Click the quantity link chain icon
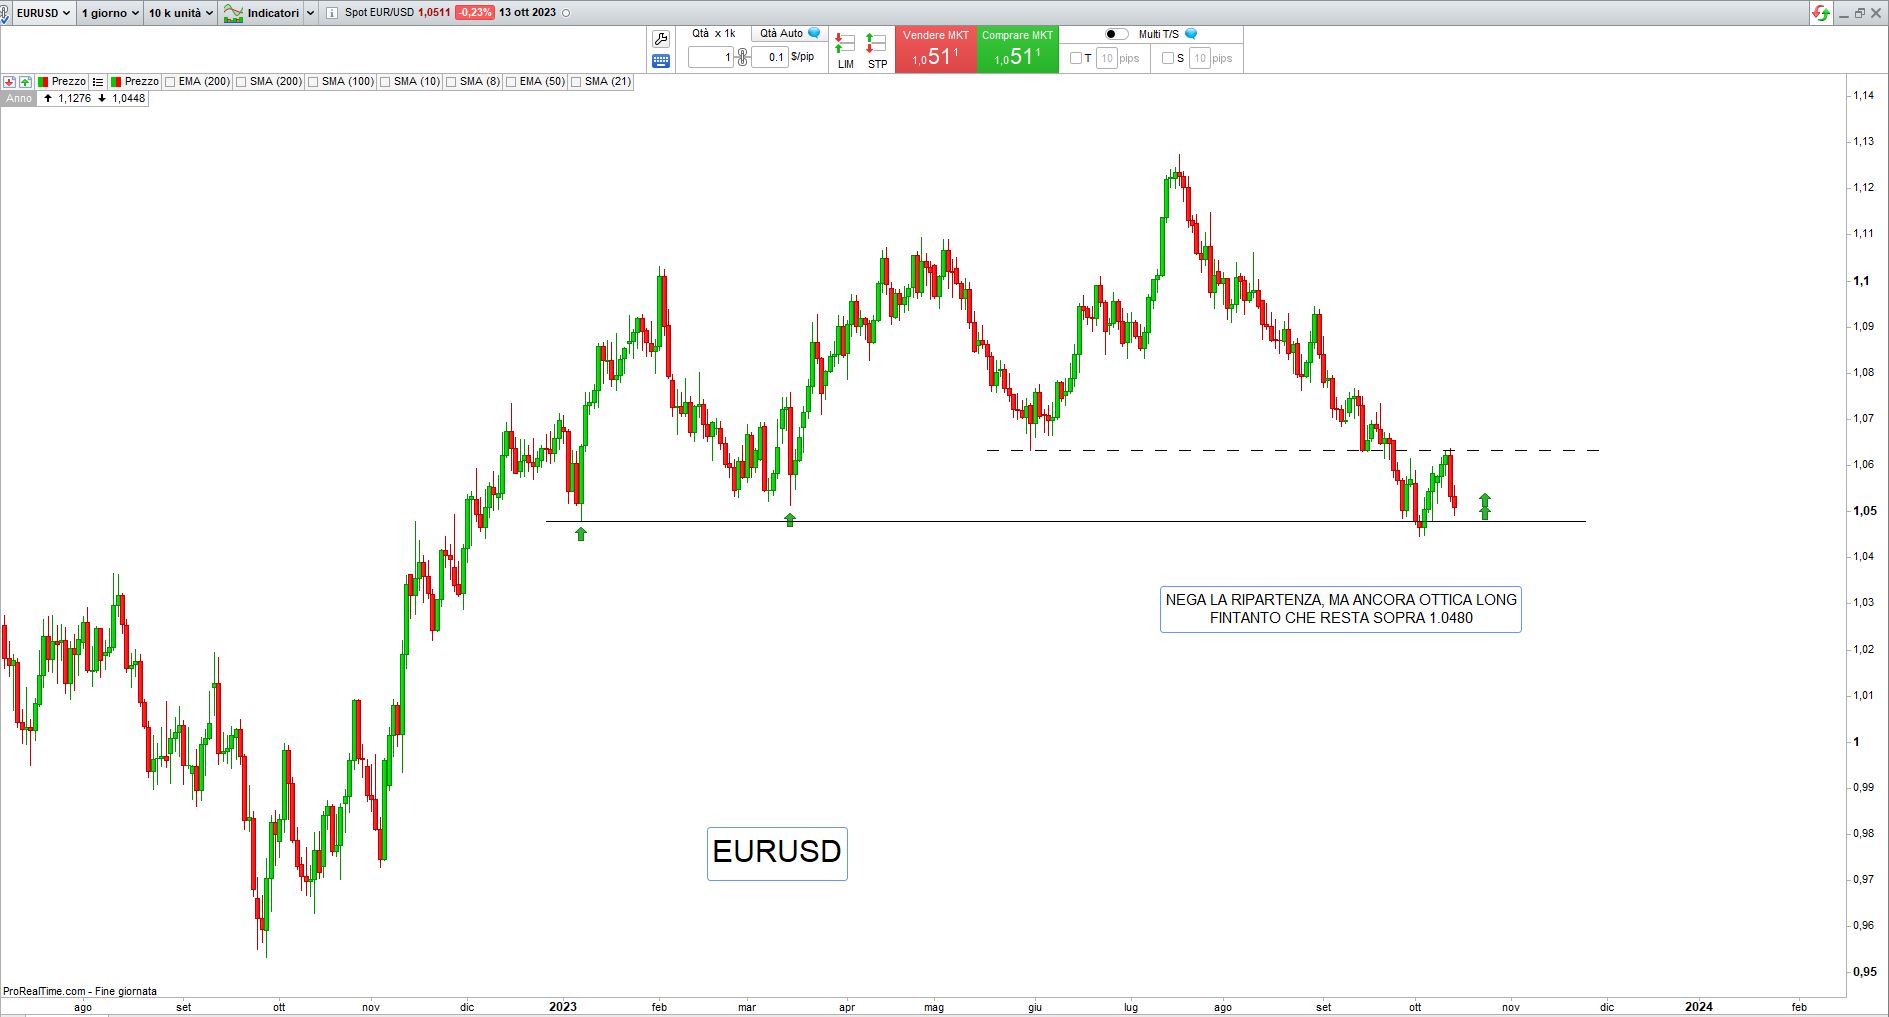Viewport: 1889px width, 1017px height. pos(742,58)
